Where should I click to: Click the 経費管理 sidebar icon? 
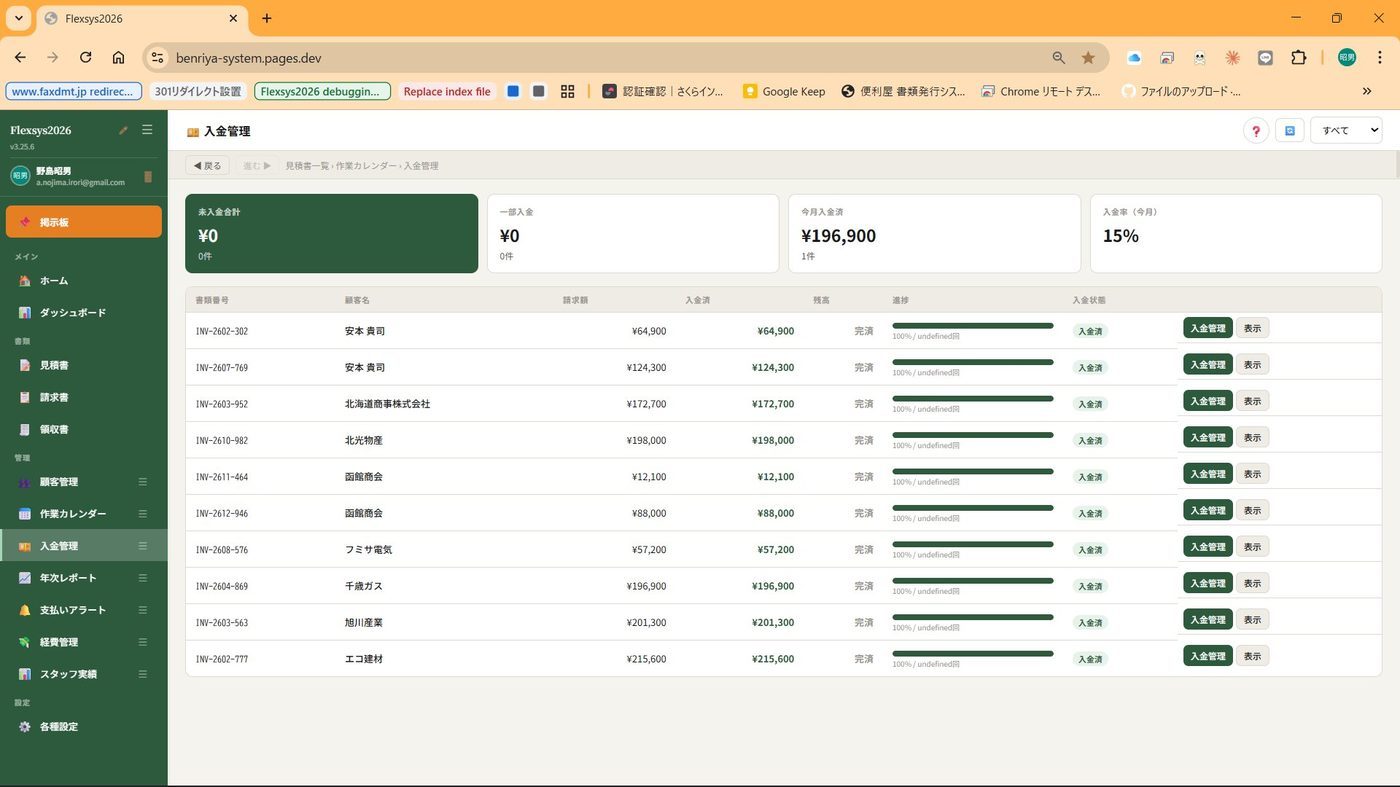(x=25, y=642)
